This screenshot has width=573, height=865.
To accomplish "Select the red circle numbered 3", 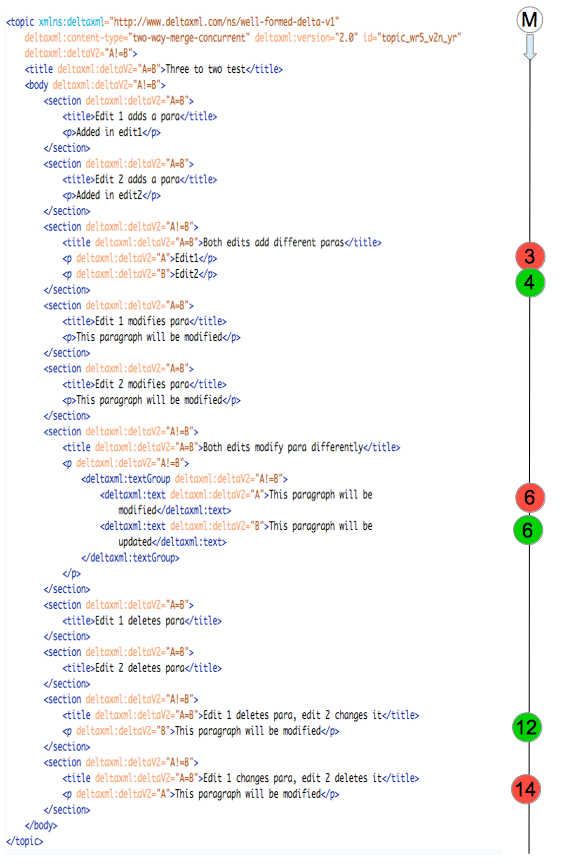I will (x=530, y=256).
